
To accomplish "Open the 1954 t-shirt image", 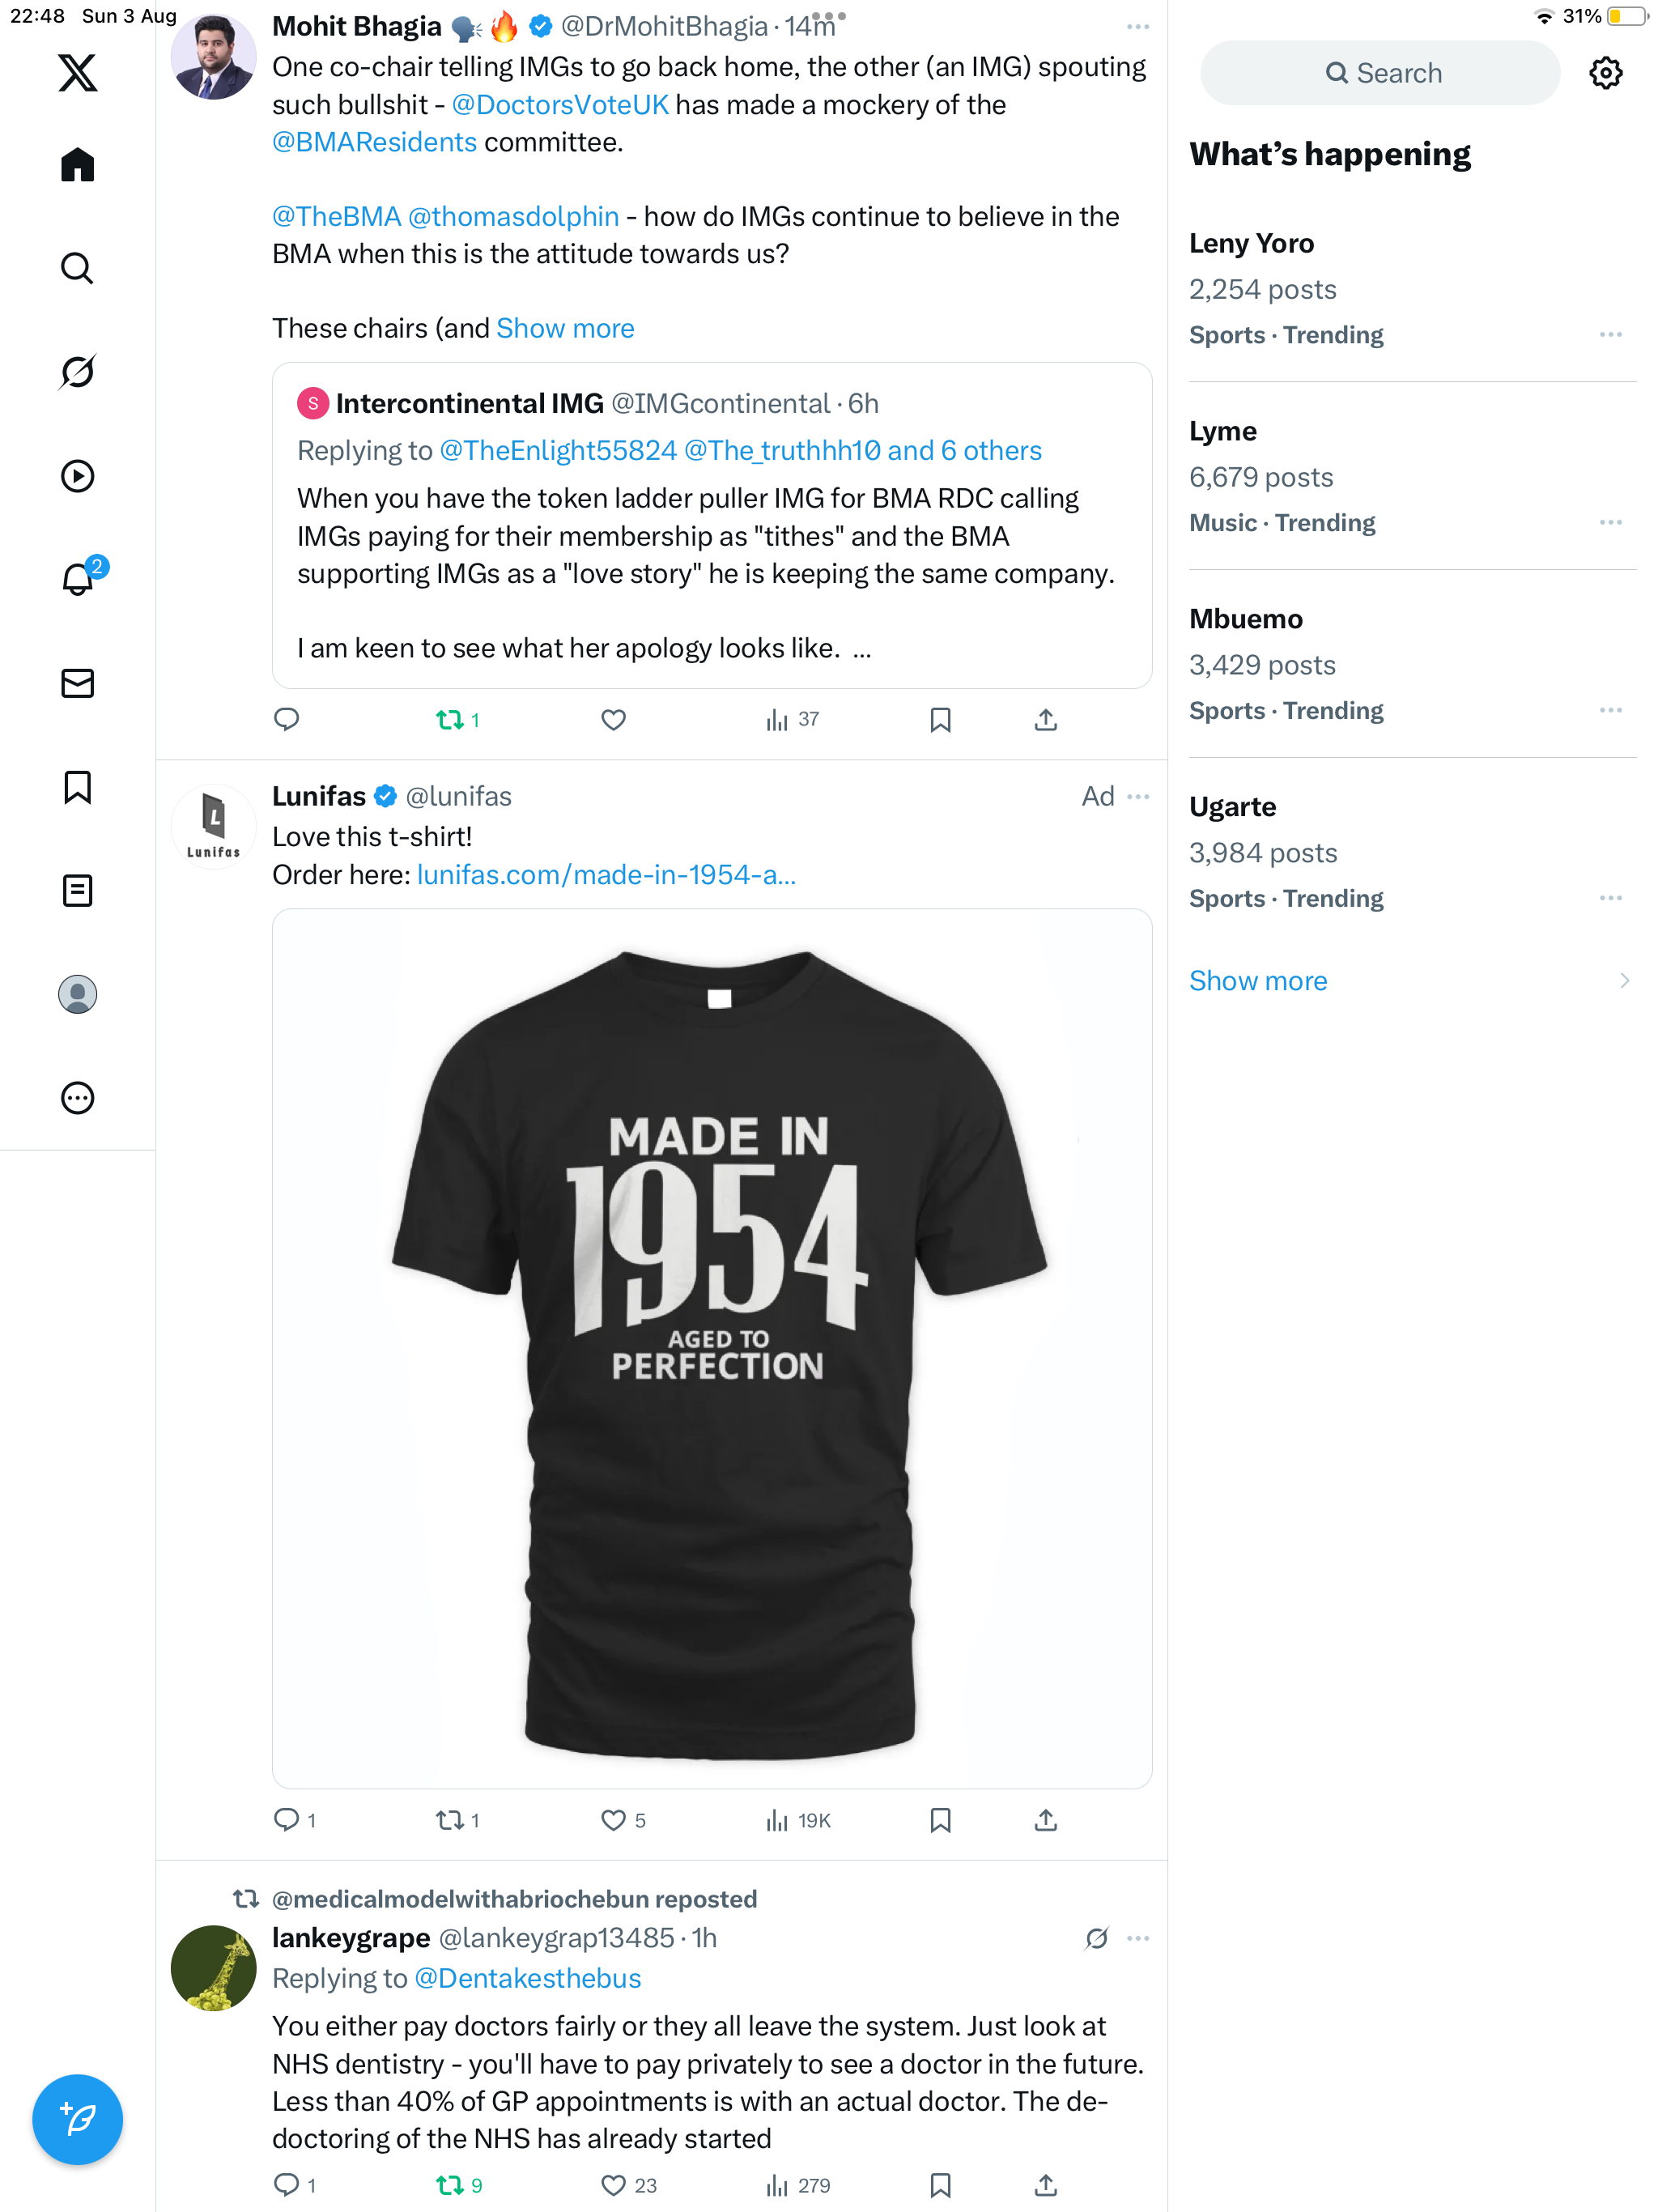I will pyautogui.click(x=712, y=1348).
